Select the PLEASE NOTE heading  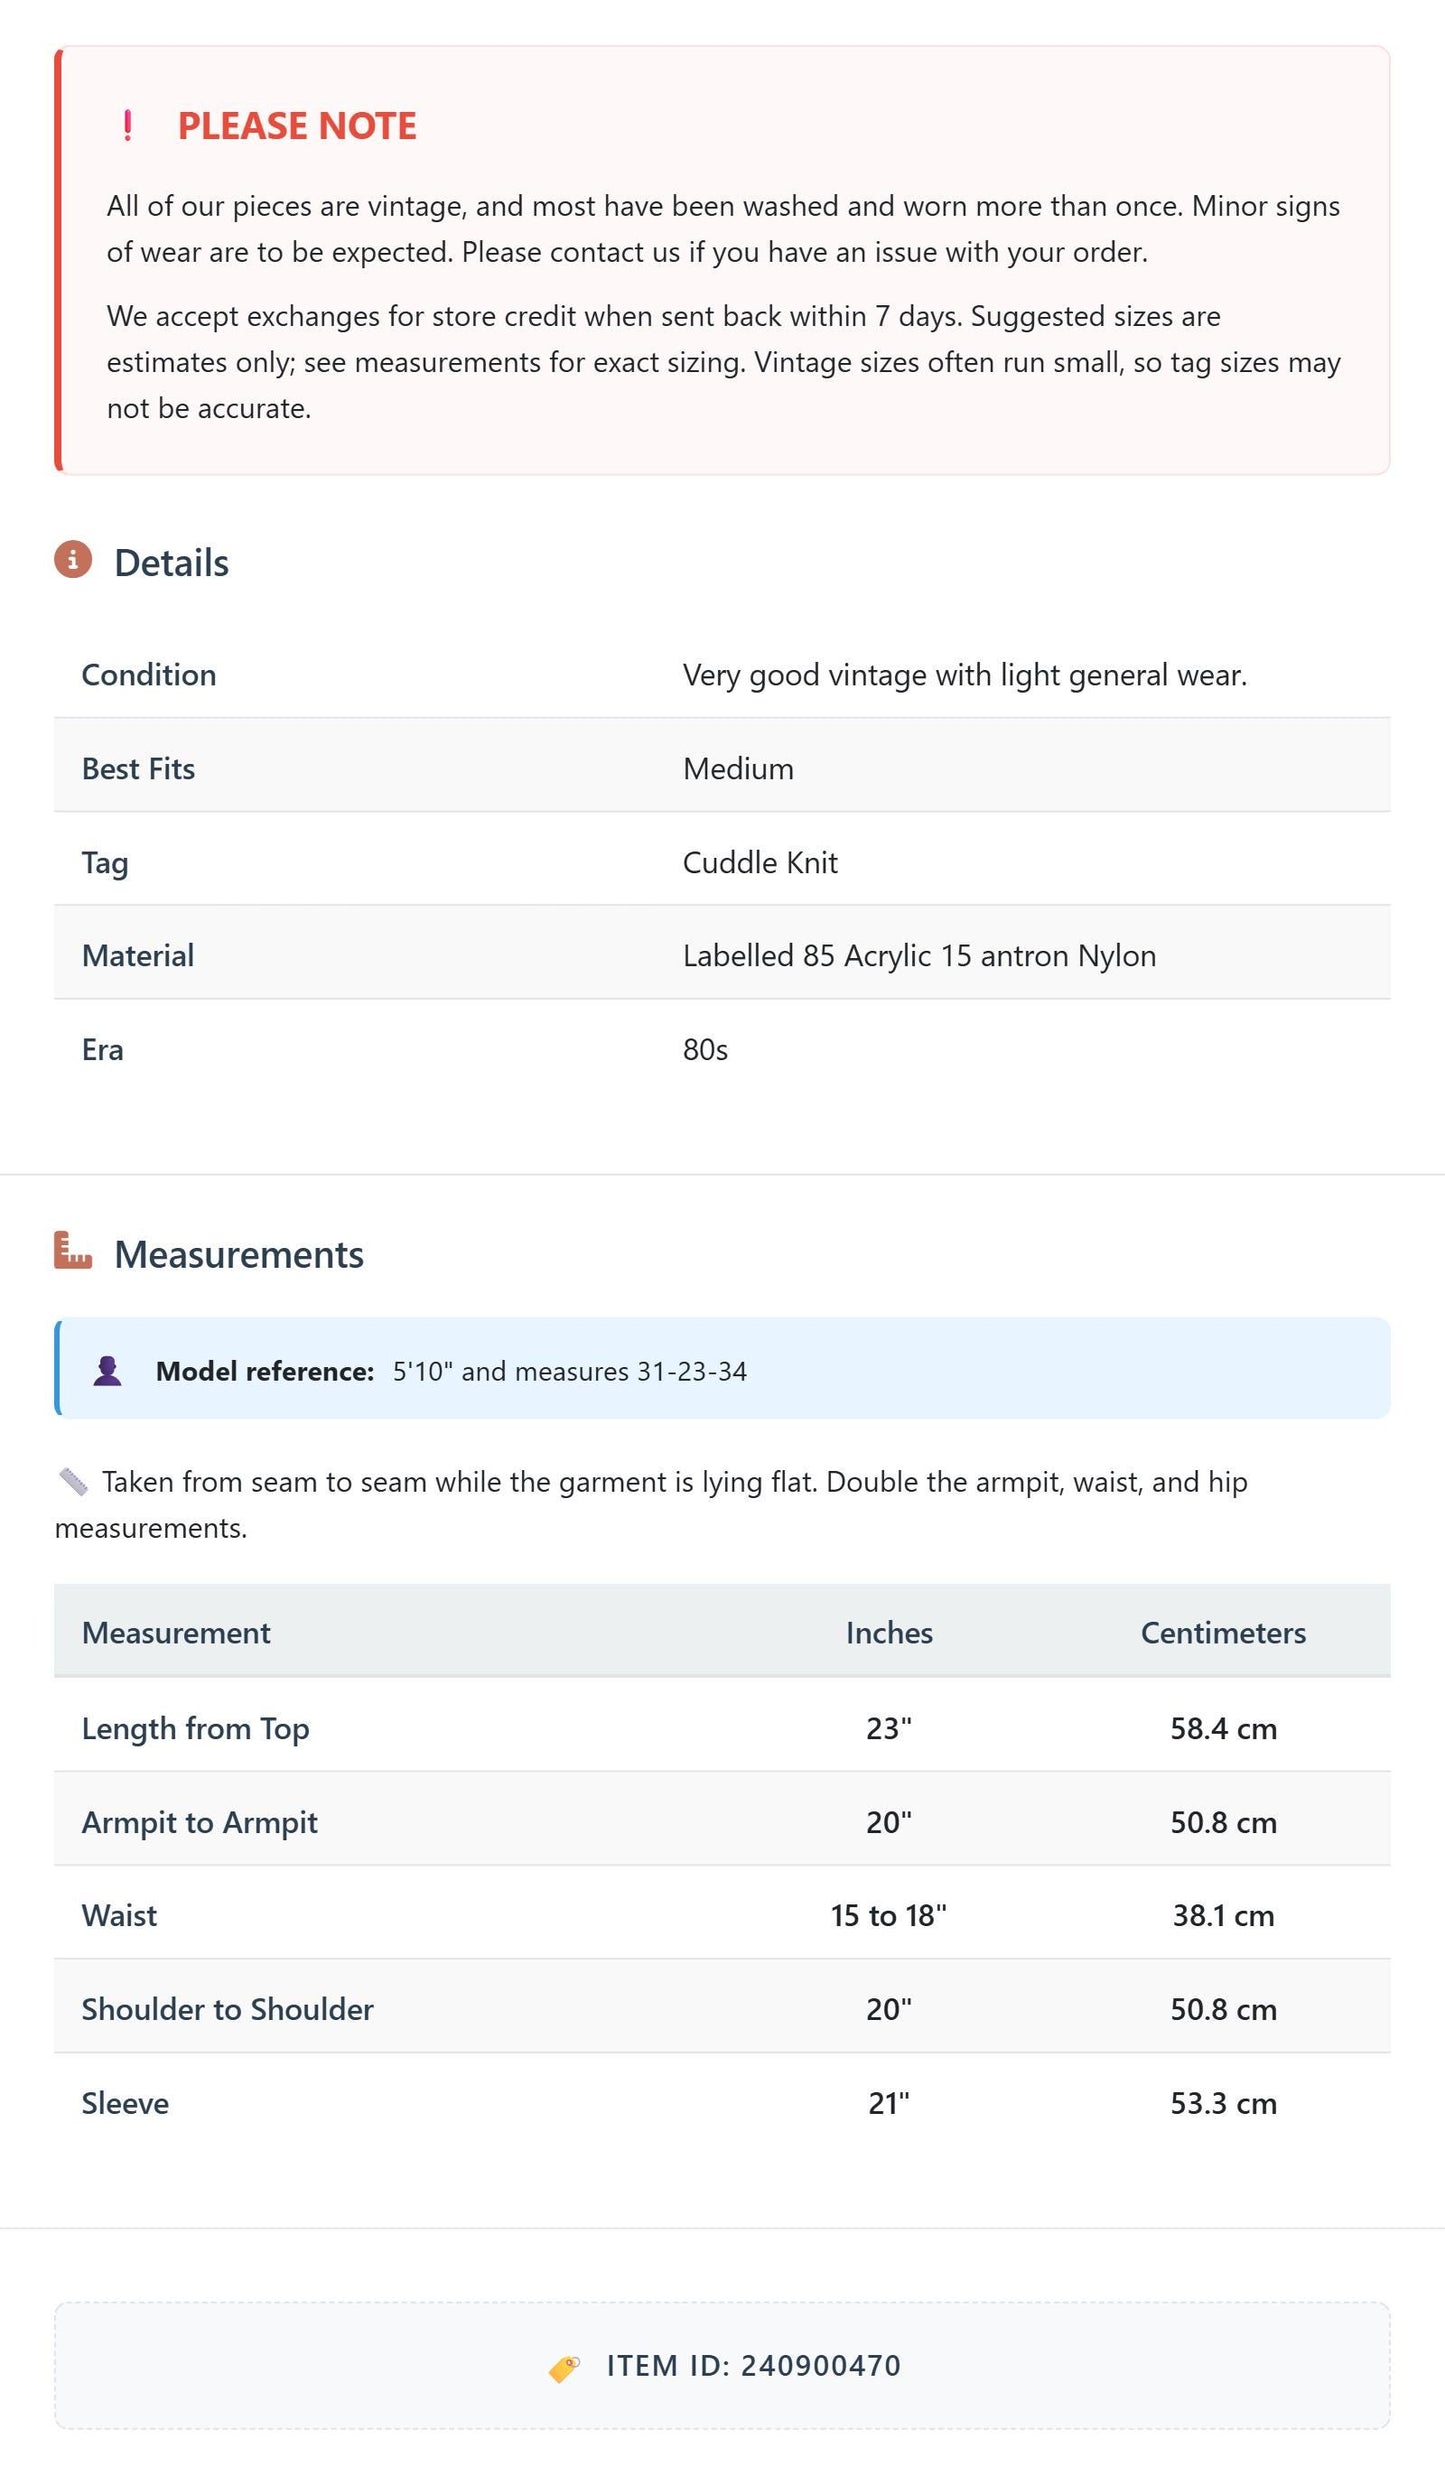pos(297,126)
